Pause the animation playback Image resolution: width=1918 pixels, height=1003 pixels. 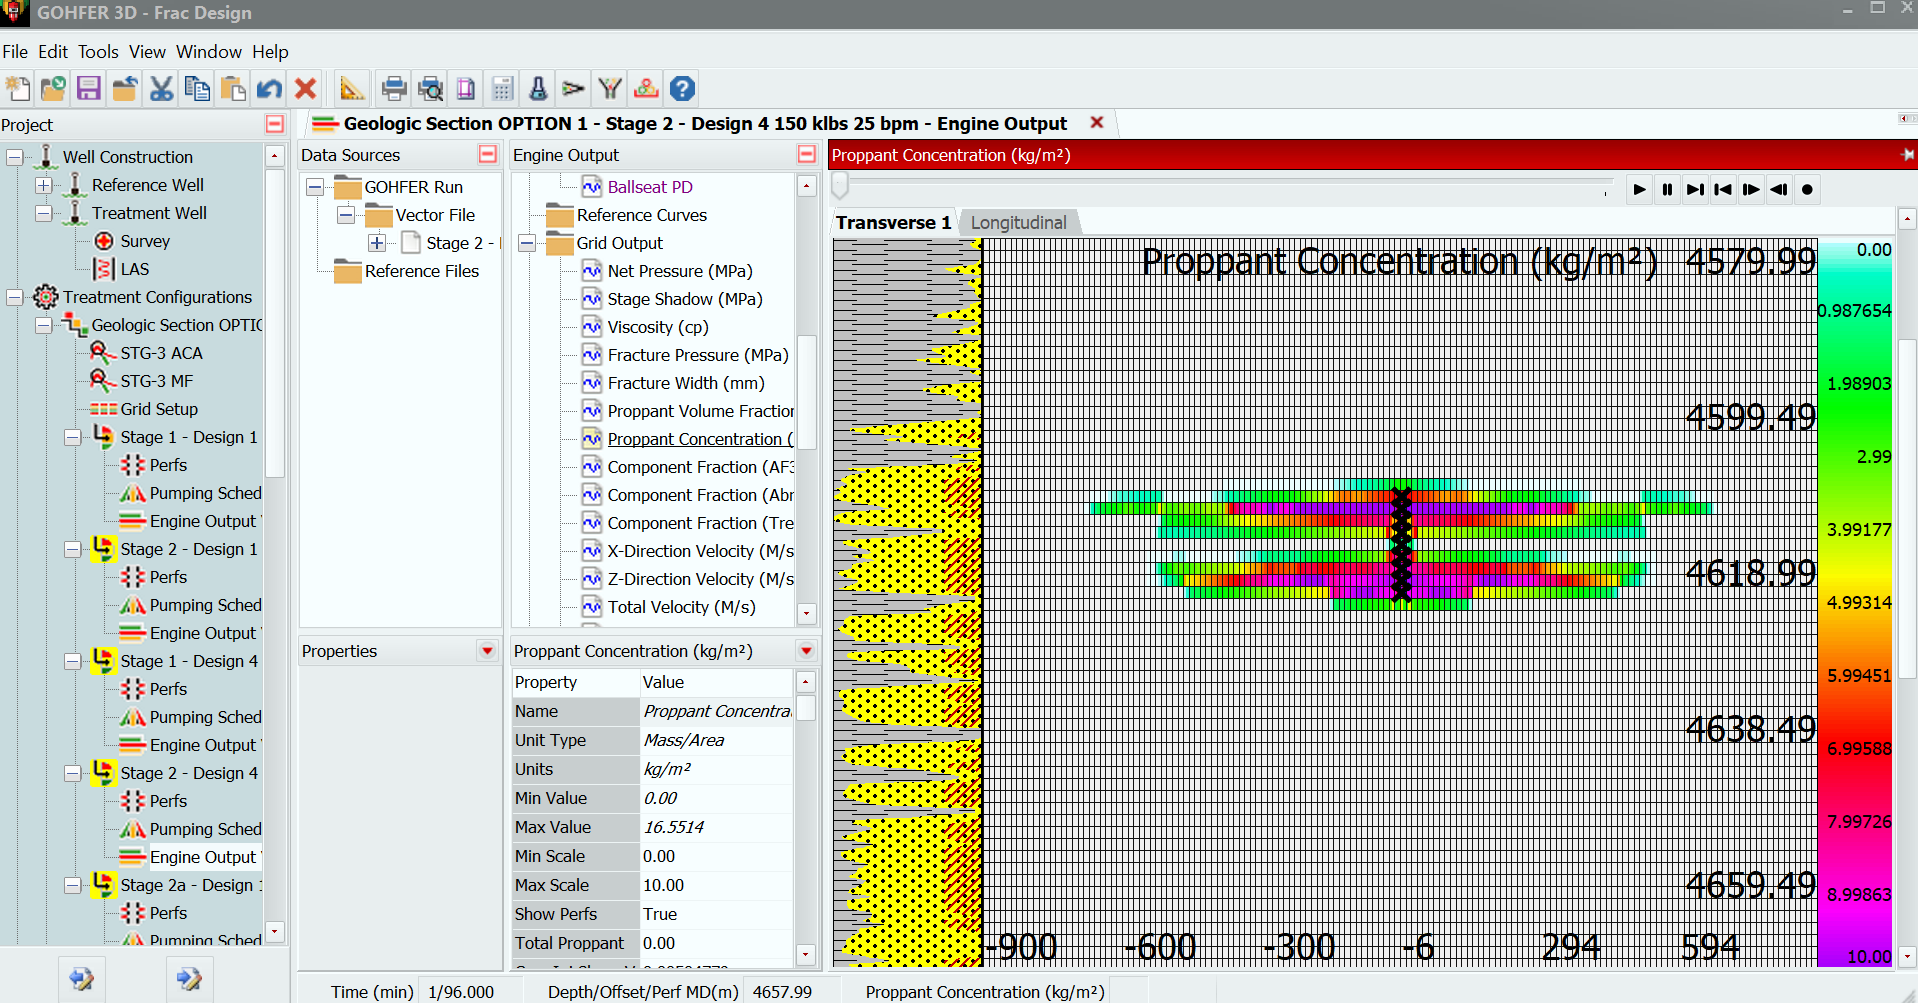pos(1667,189)
